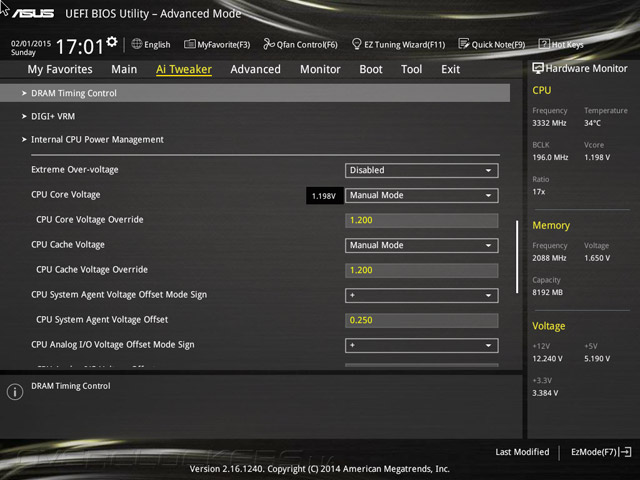Open CPU Cache Voltage mode dropdown
The width and height of the screenshot is (640, 480).
422,245
